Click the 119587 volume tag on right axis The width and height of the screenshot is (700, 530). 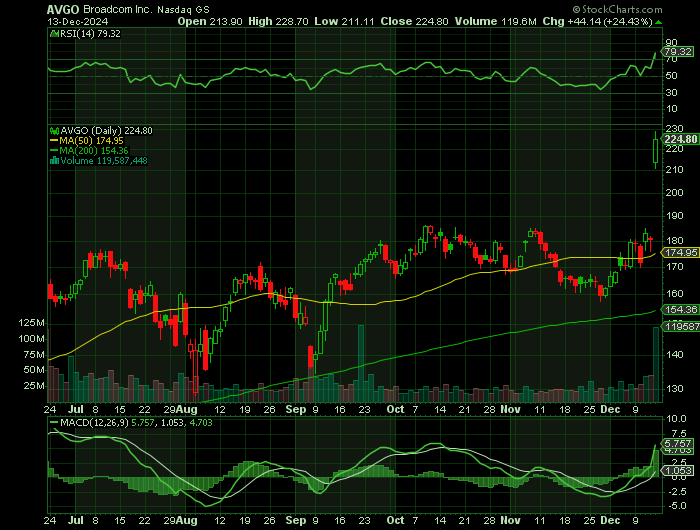(682, 327)
